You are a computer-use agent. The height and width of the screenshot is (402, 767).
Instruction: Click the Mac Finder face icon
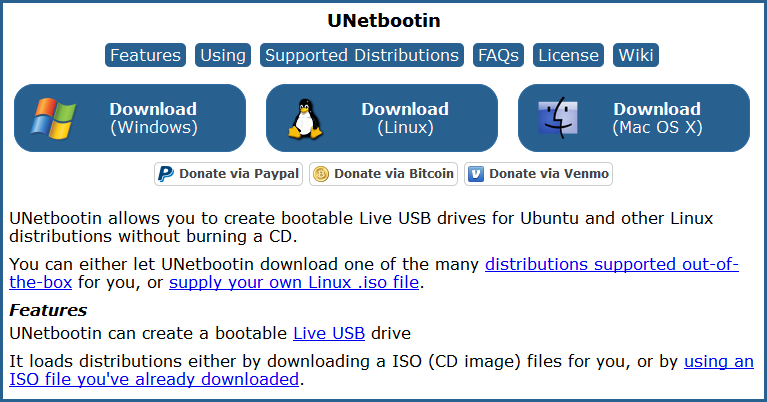click(x=558, y=118)
